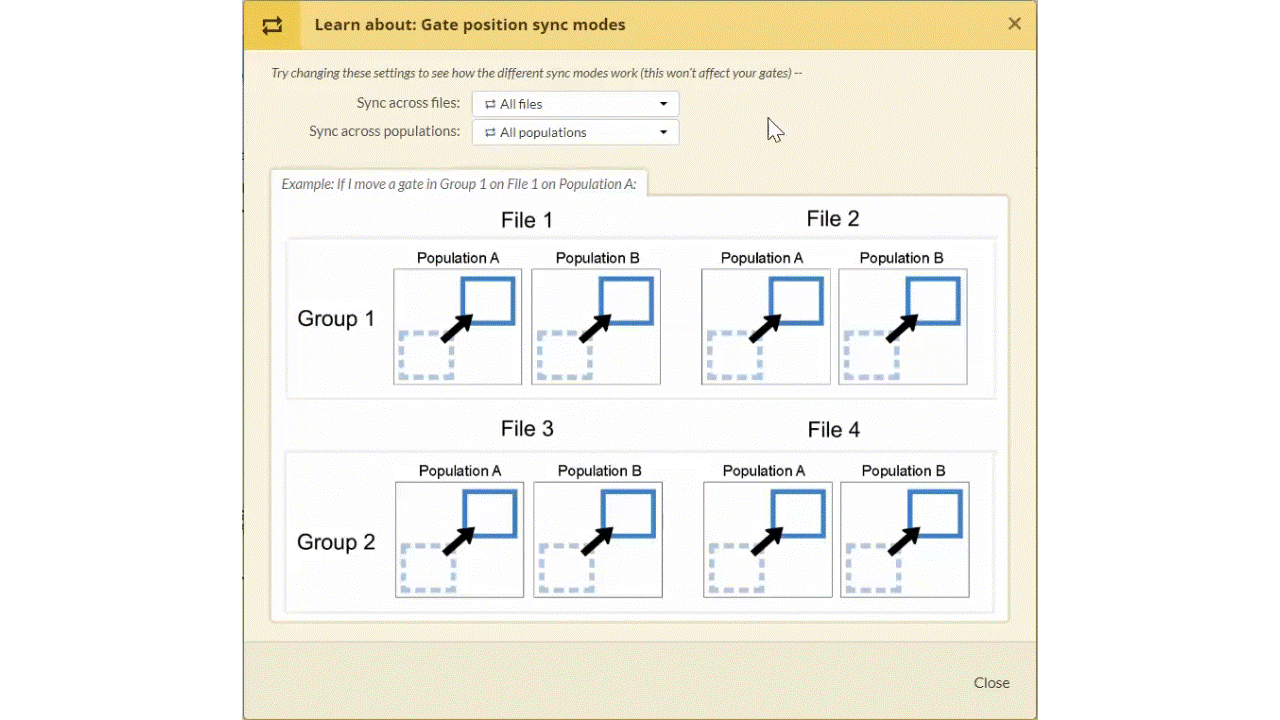Click the caret arrow on the 'All files' dropdown
The height and width of the screenshot is (720, 1280).
(x=663, y=104)
